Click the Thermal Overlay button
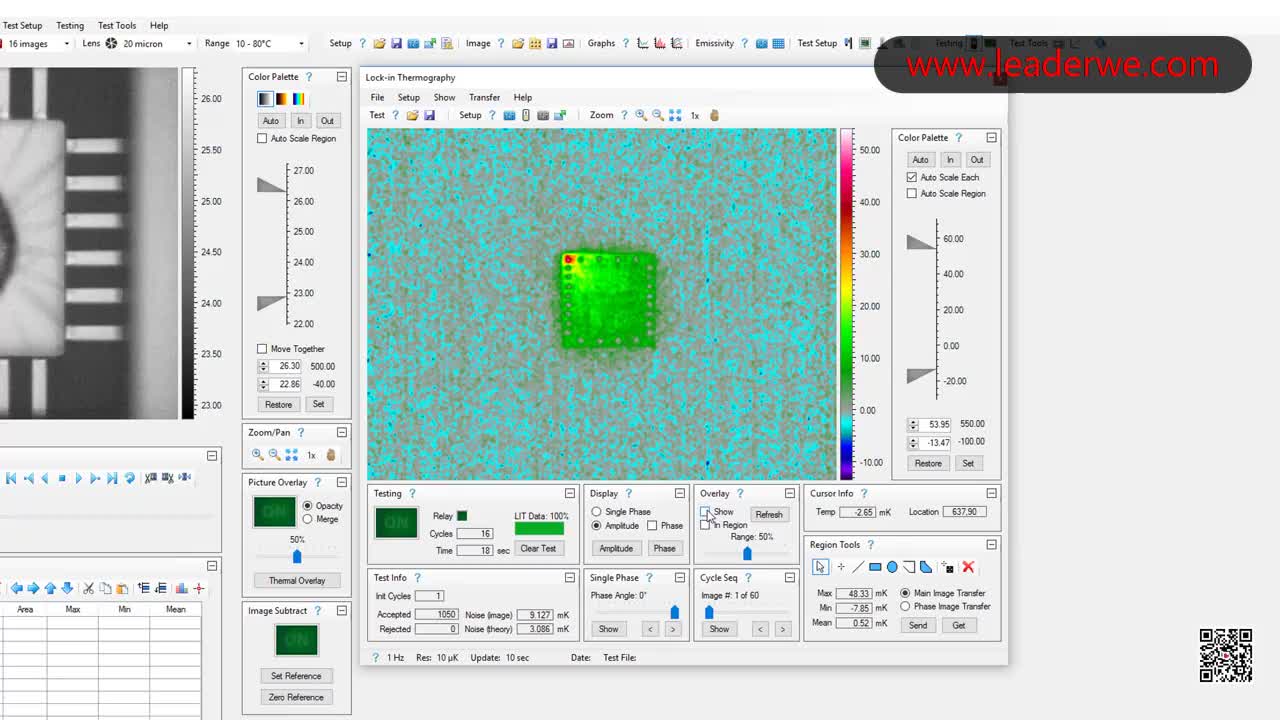1280x720 pixels. click(x=297, y=580)
